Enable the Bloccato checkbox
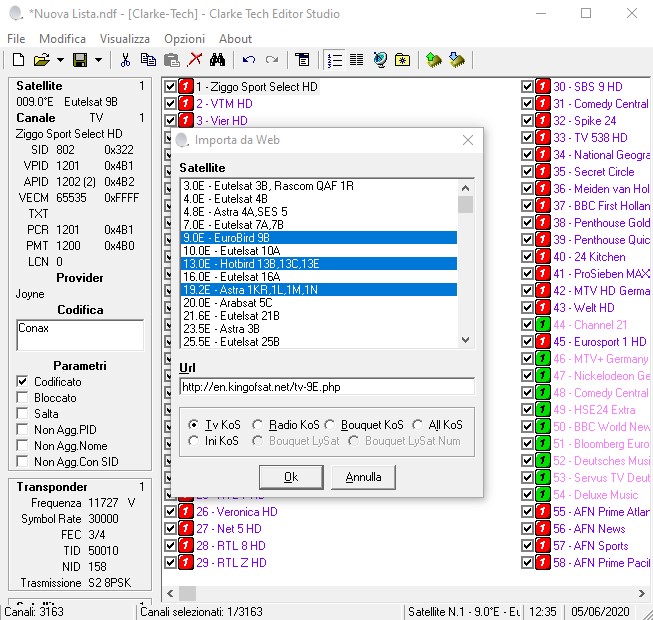 [x=22, y=397]
